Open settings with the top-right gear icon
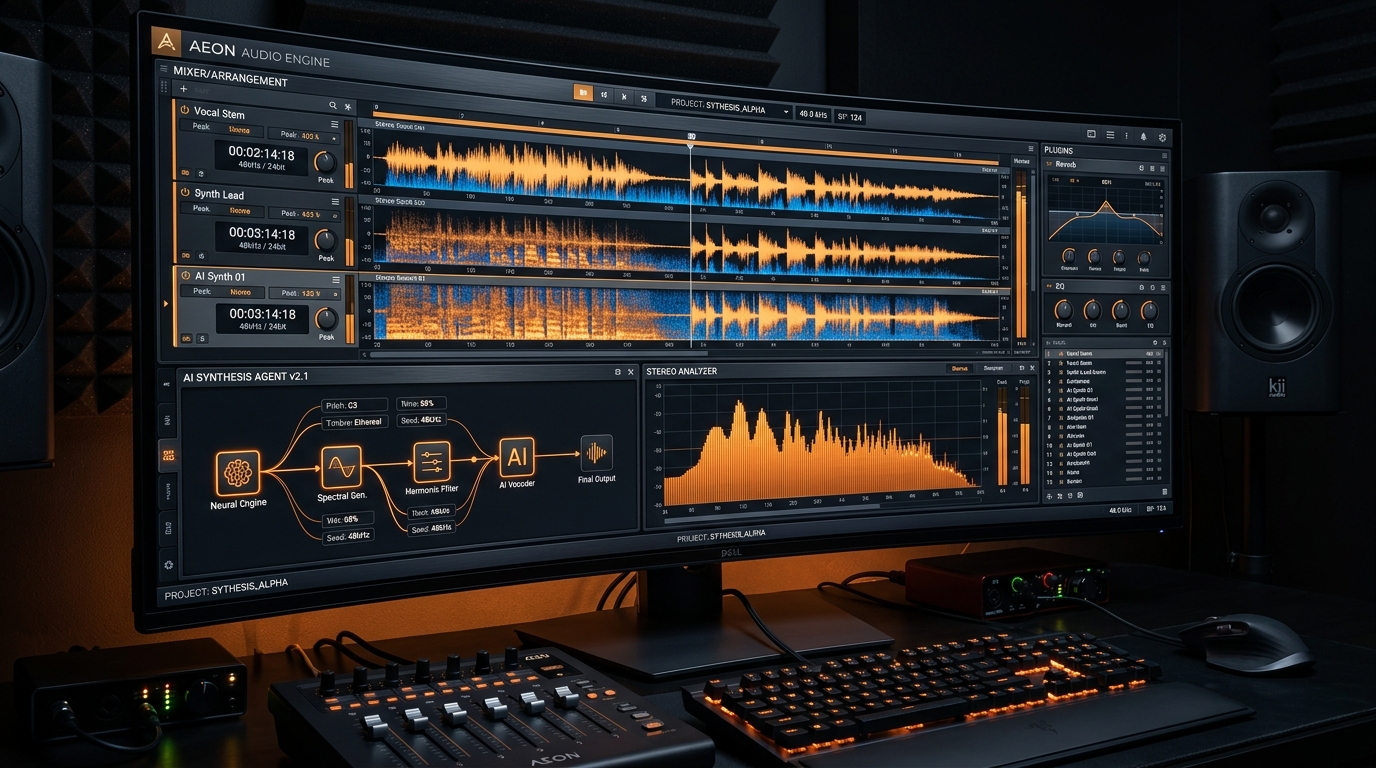This screenshot has width=1376, height=768. pos(1162,137)
